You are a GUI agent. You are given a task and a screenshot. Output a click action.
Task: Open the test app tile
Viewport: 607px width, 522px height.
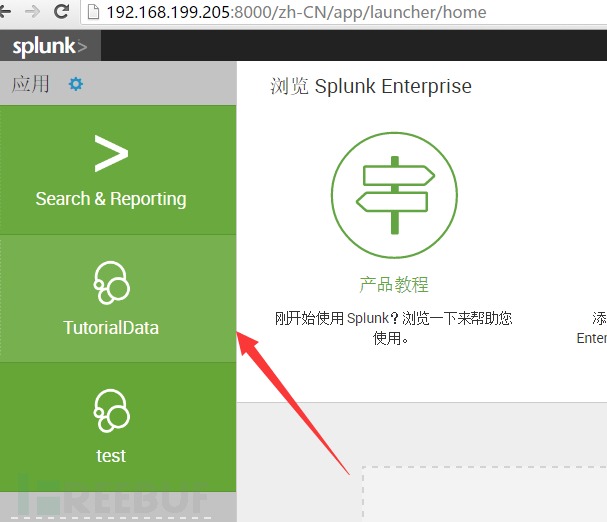(118, 427)
